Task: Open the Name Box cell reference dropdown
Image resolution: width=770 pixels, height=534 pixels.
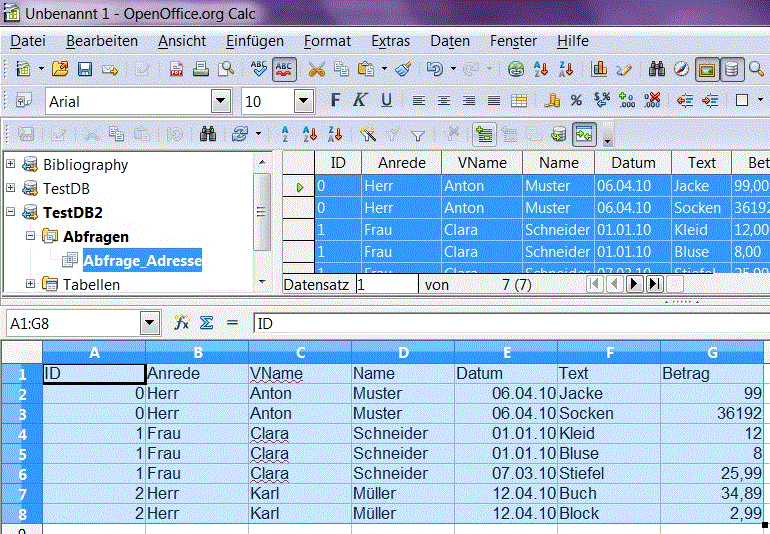Action: click(150, 323)
